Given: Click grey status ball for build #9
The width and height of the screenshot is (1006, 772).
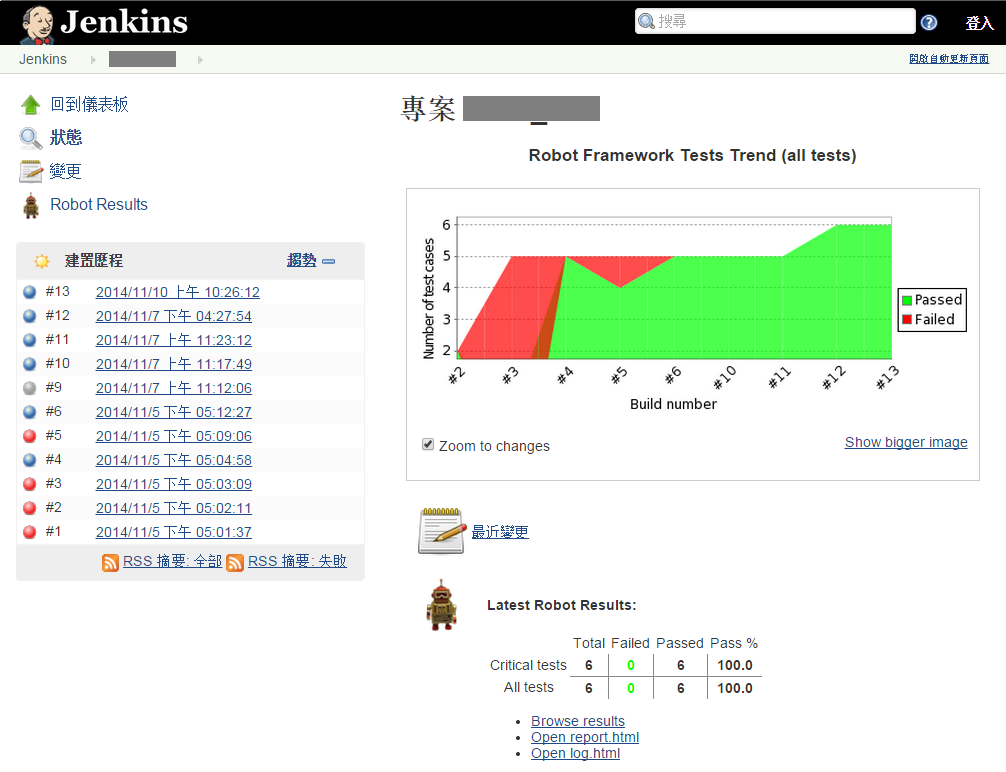Looking at the screenshot, I should coord(30,388).
